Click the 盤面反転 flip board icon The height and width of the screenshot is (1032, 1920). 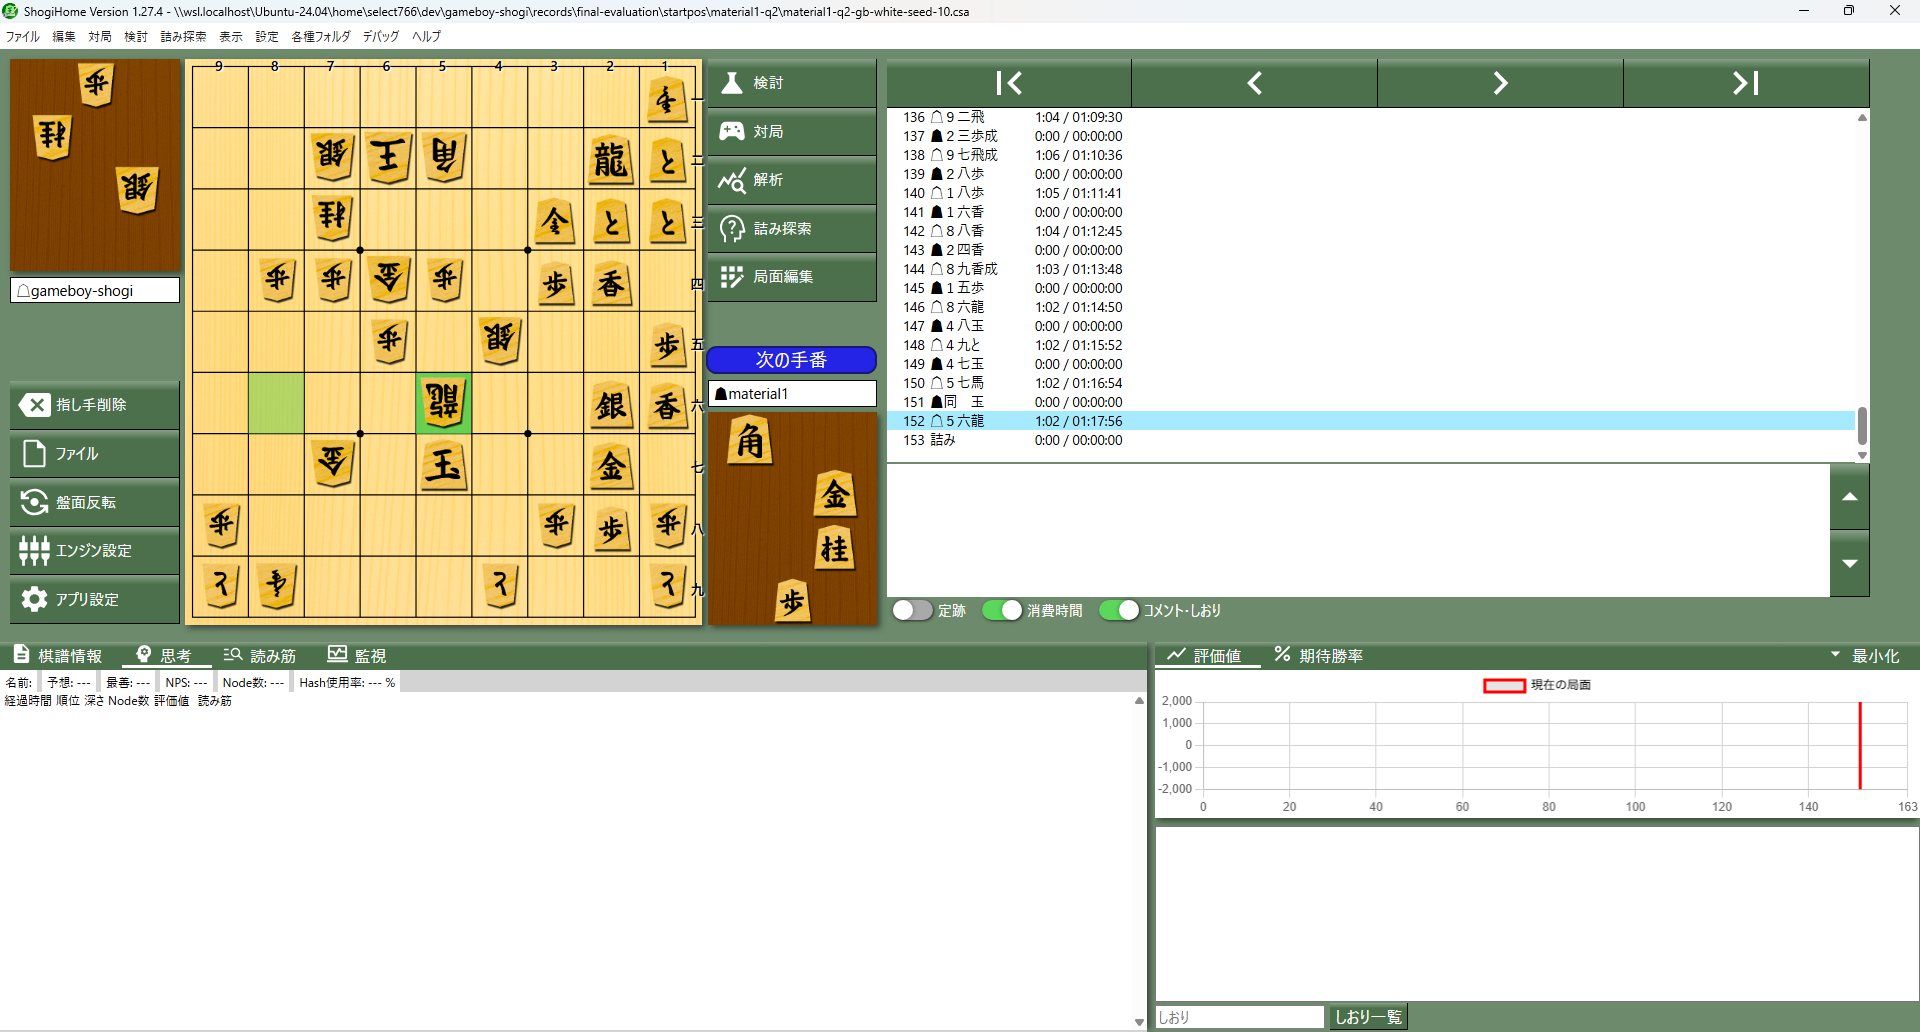pos(34,502)
